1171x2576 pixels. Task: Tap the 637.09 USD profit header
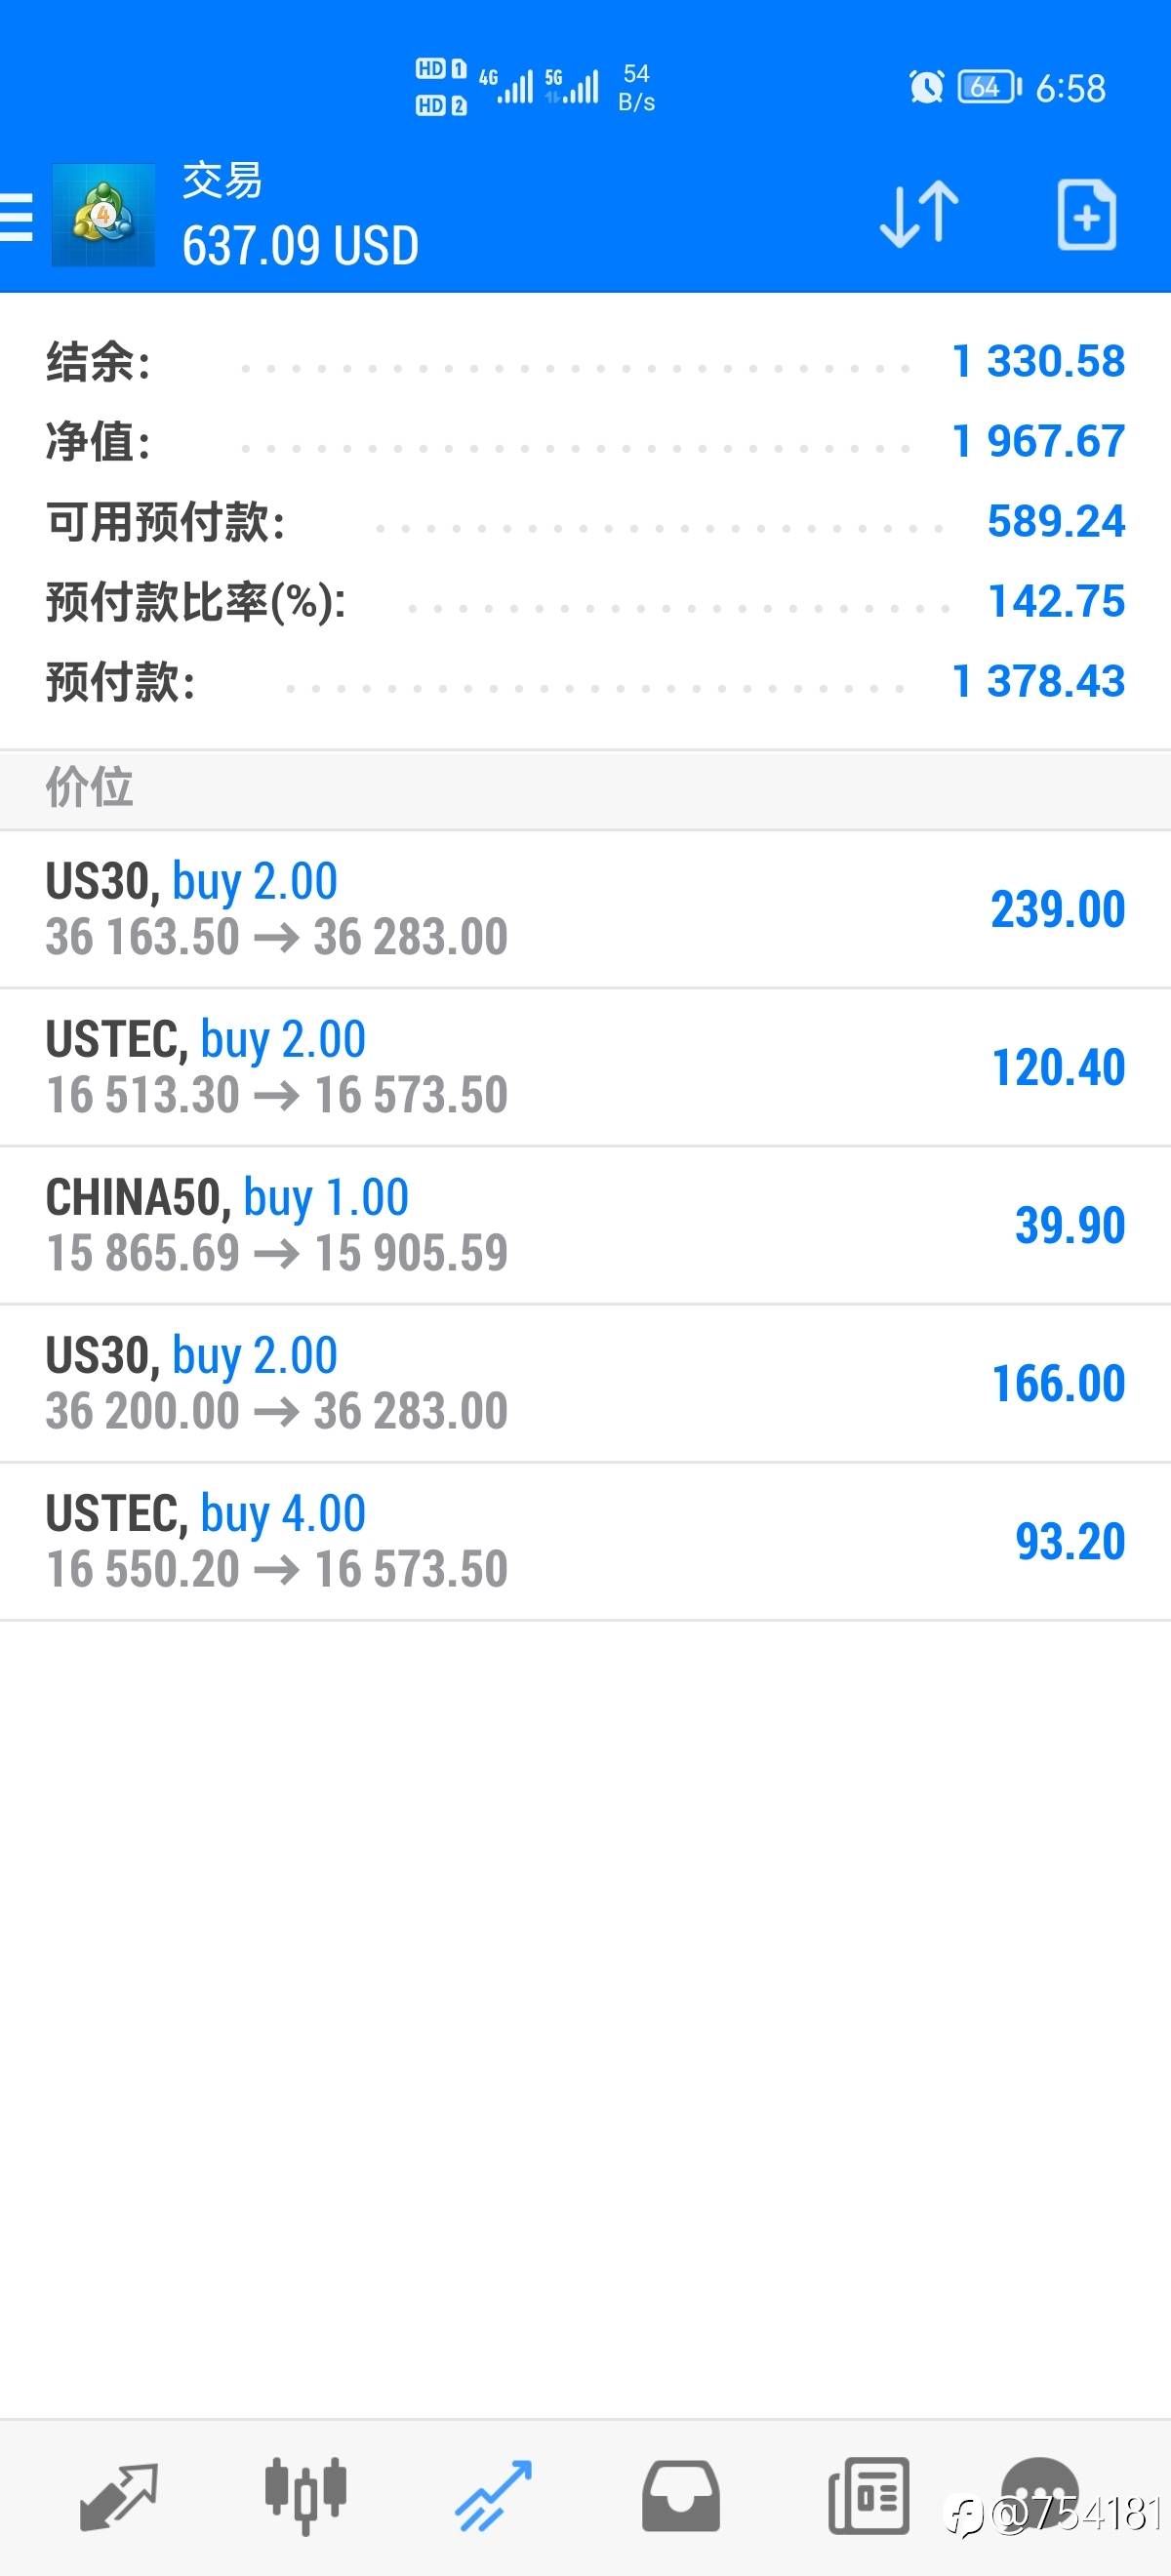300,246
